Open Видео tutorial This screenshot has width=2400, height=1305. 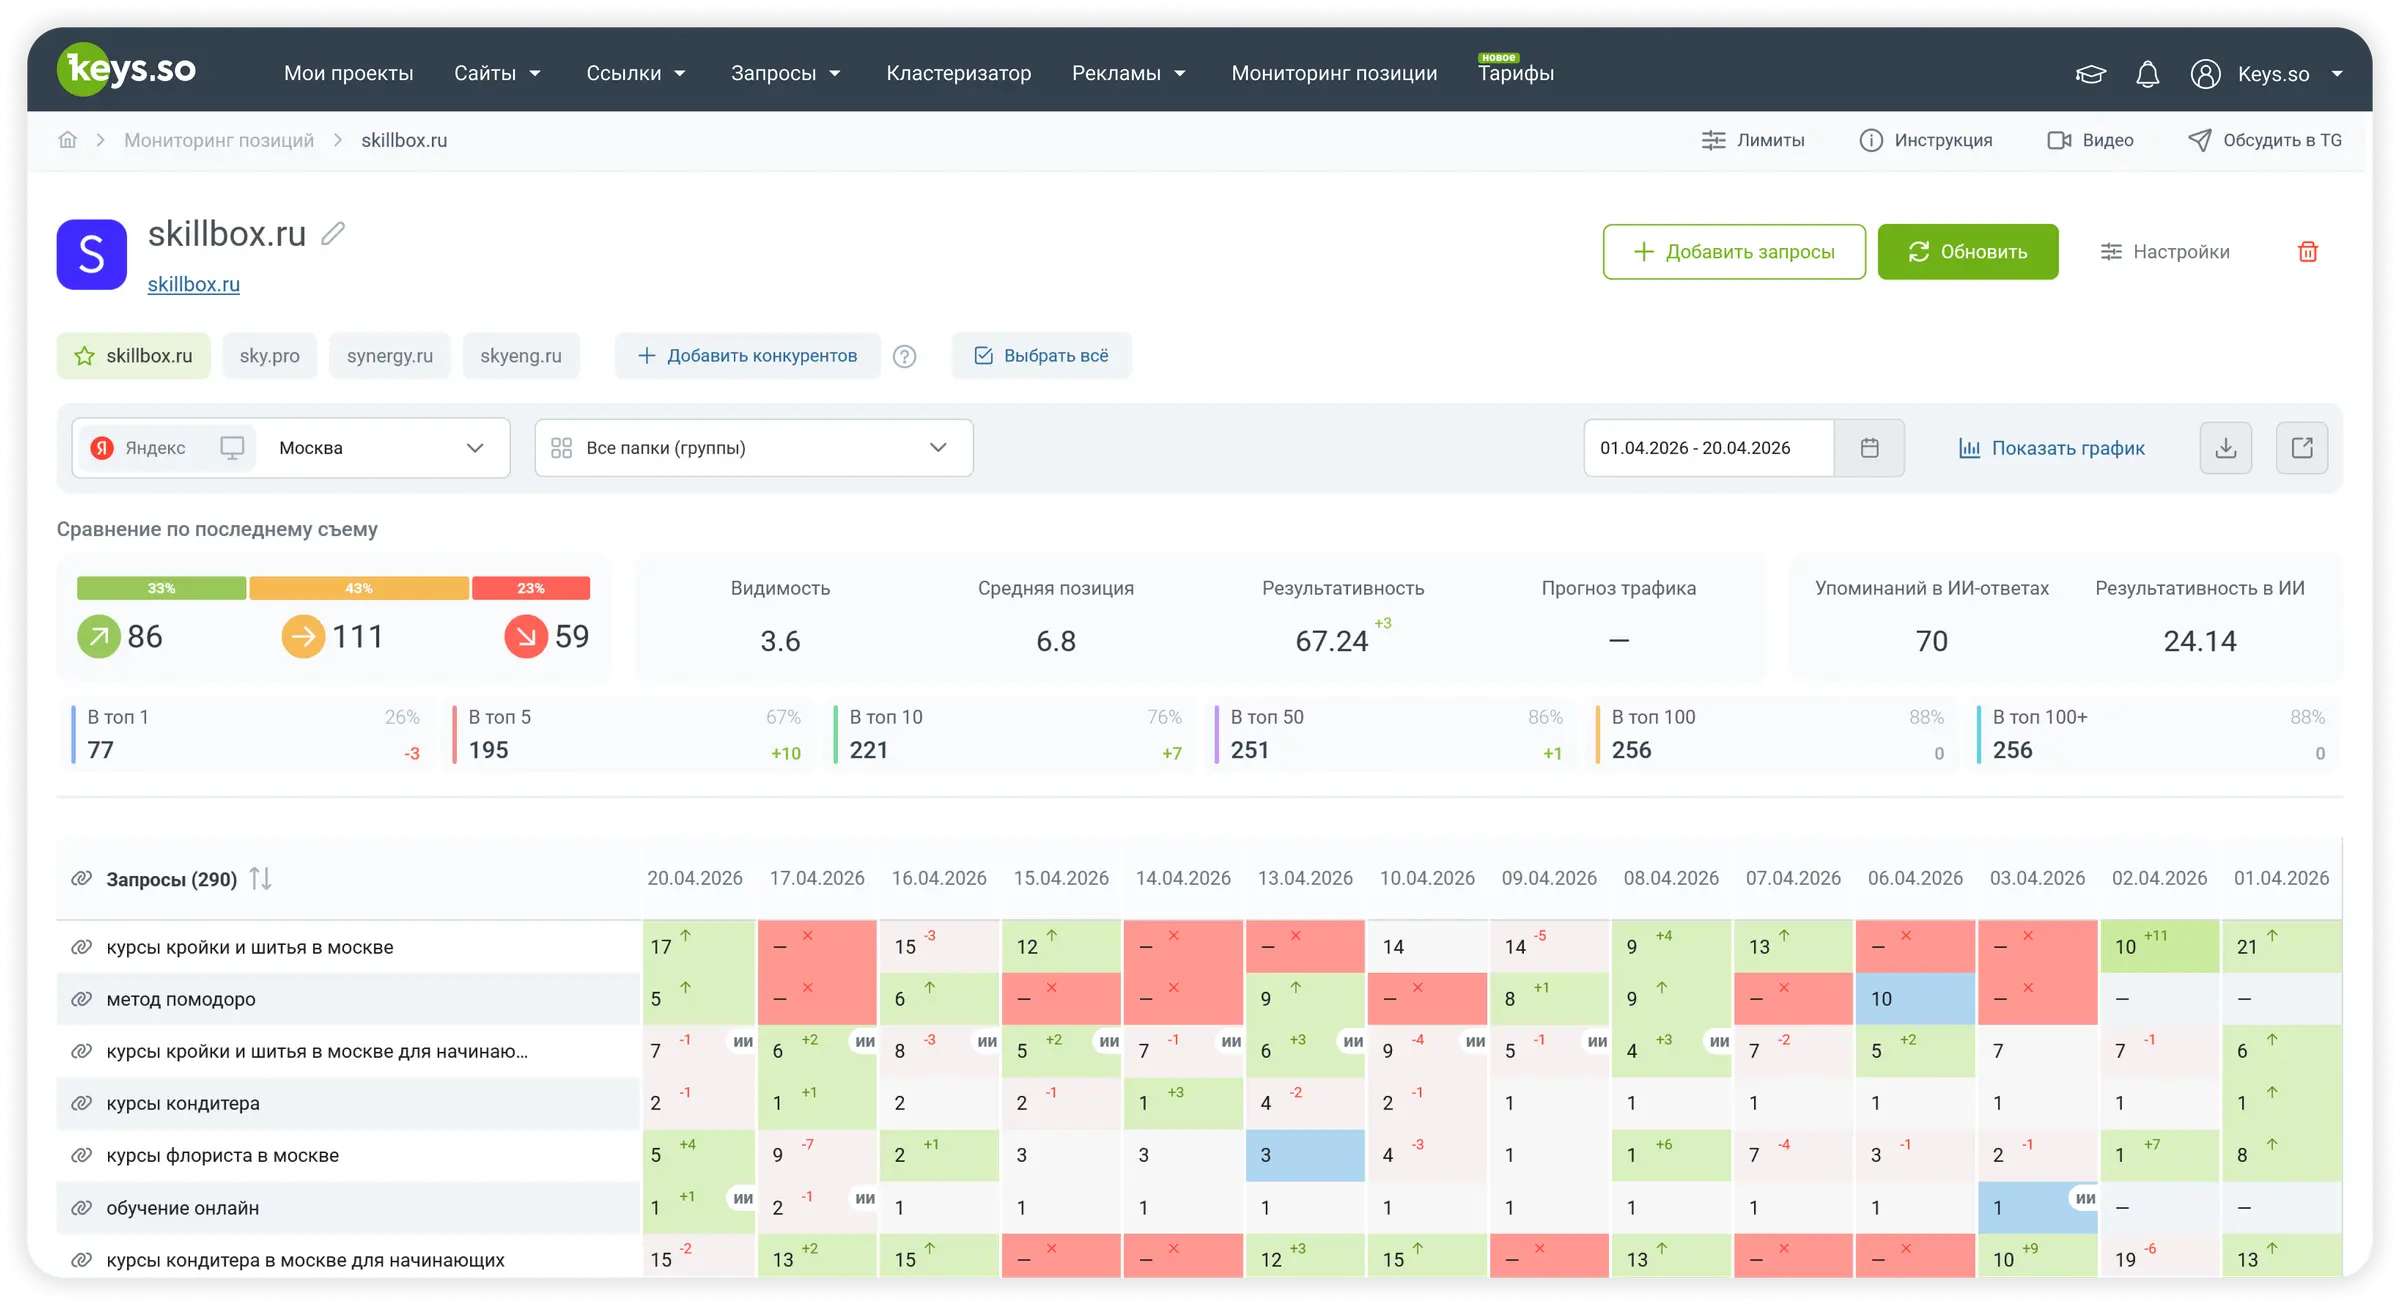2090,140
